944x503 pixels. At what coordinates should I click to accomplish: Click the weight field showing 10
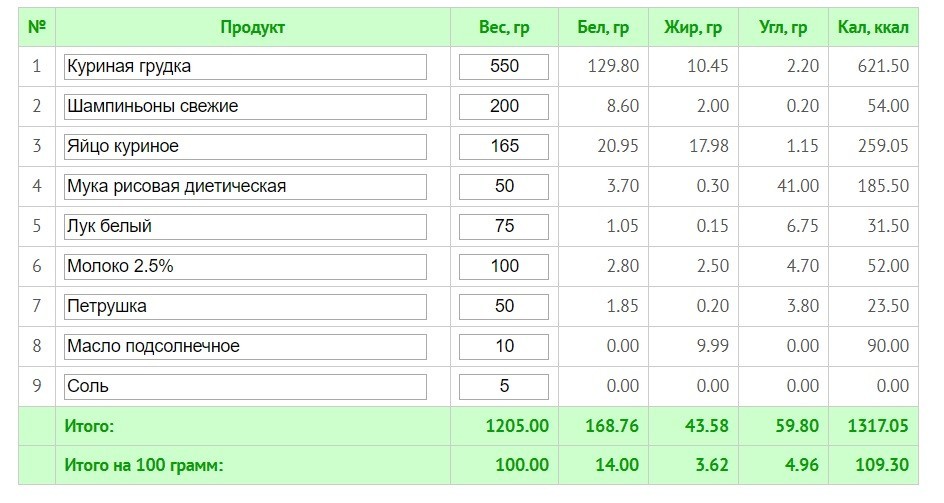click(x=504, y=347)
